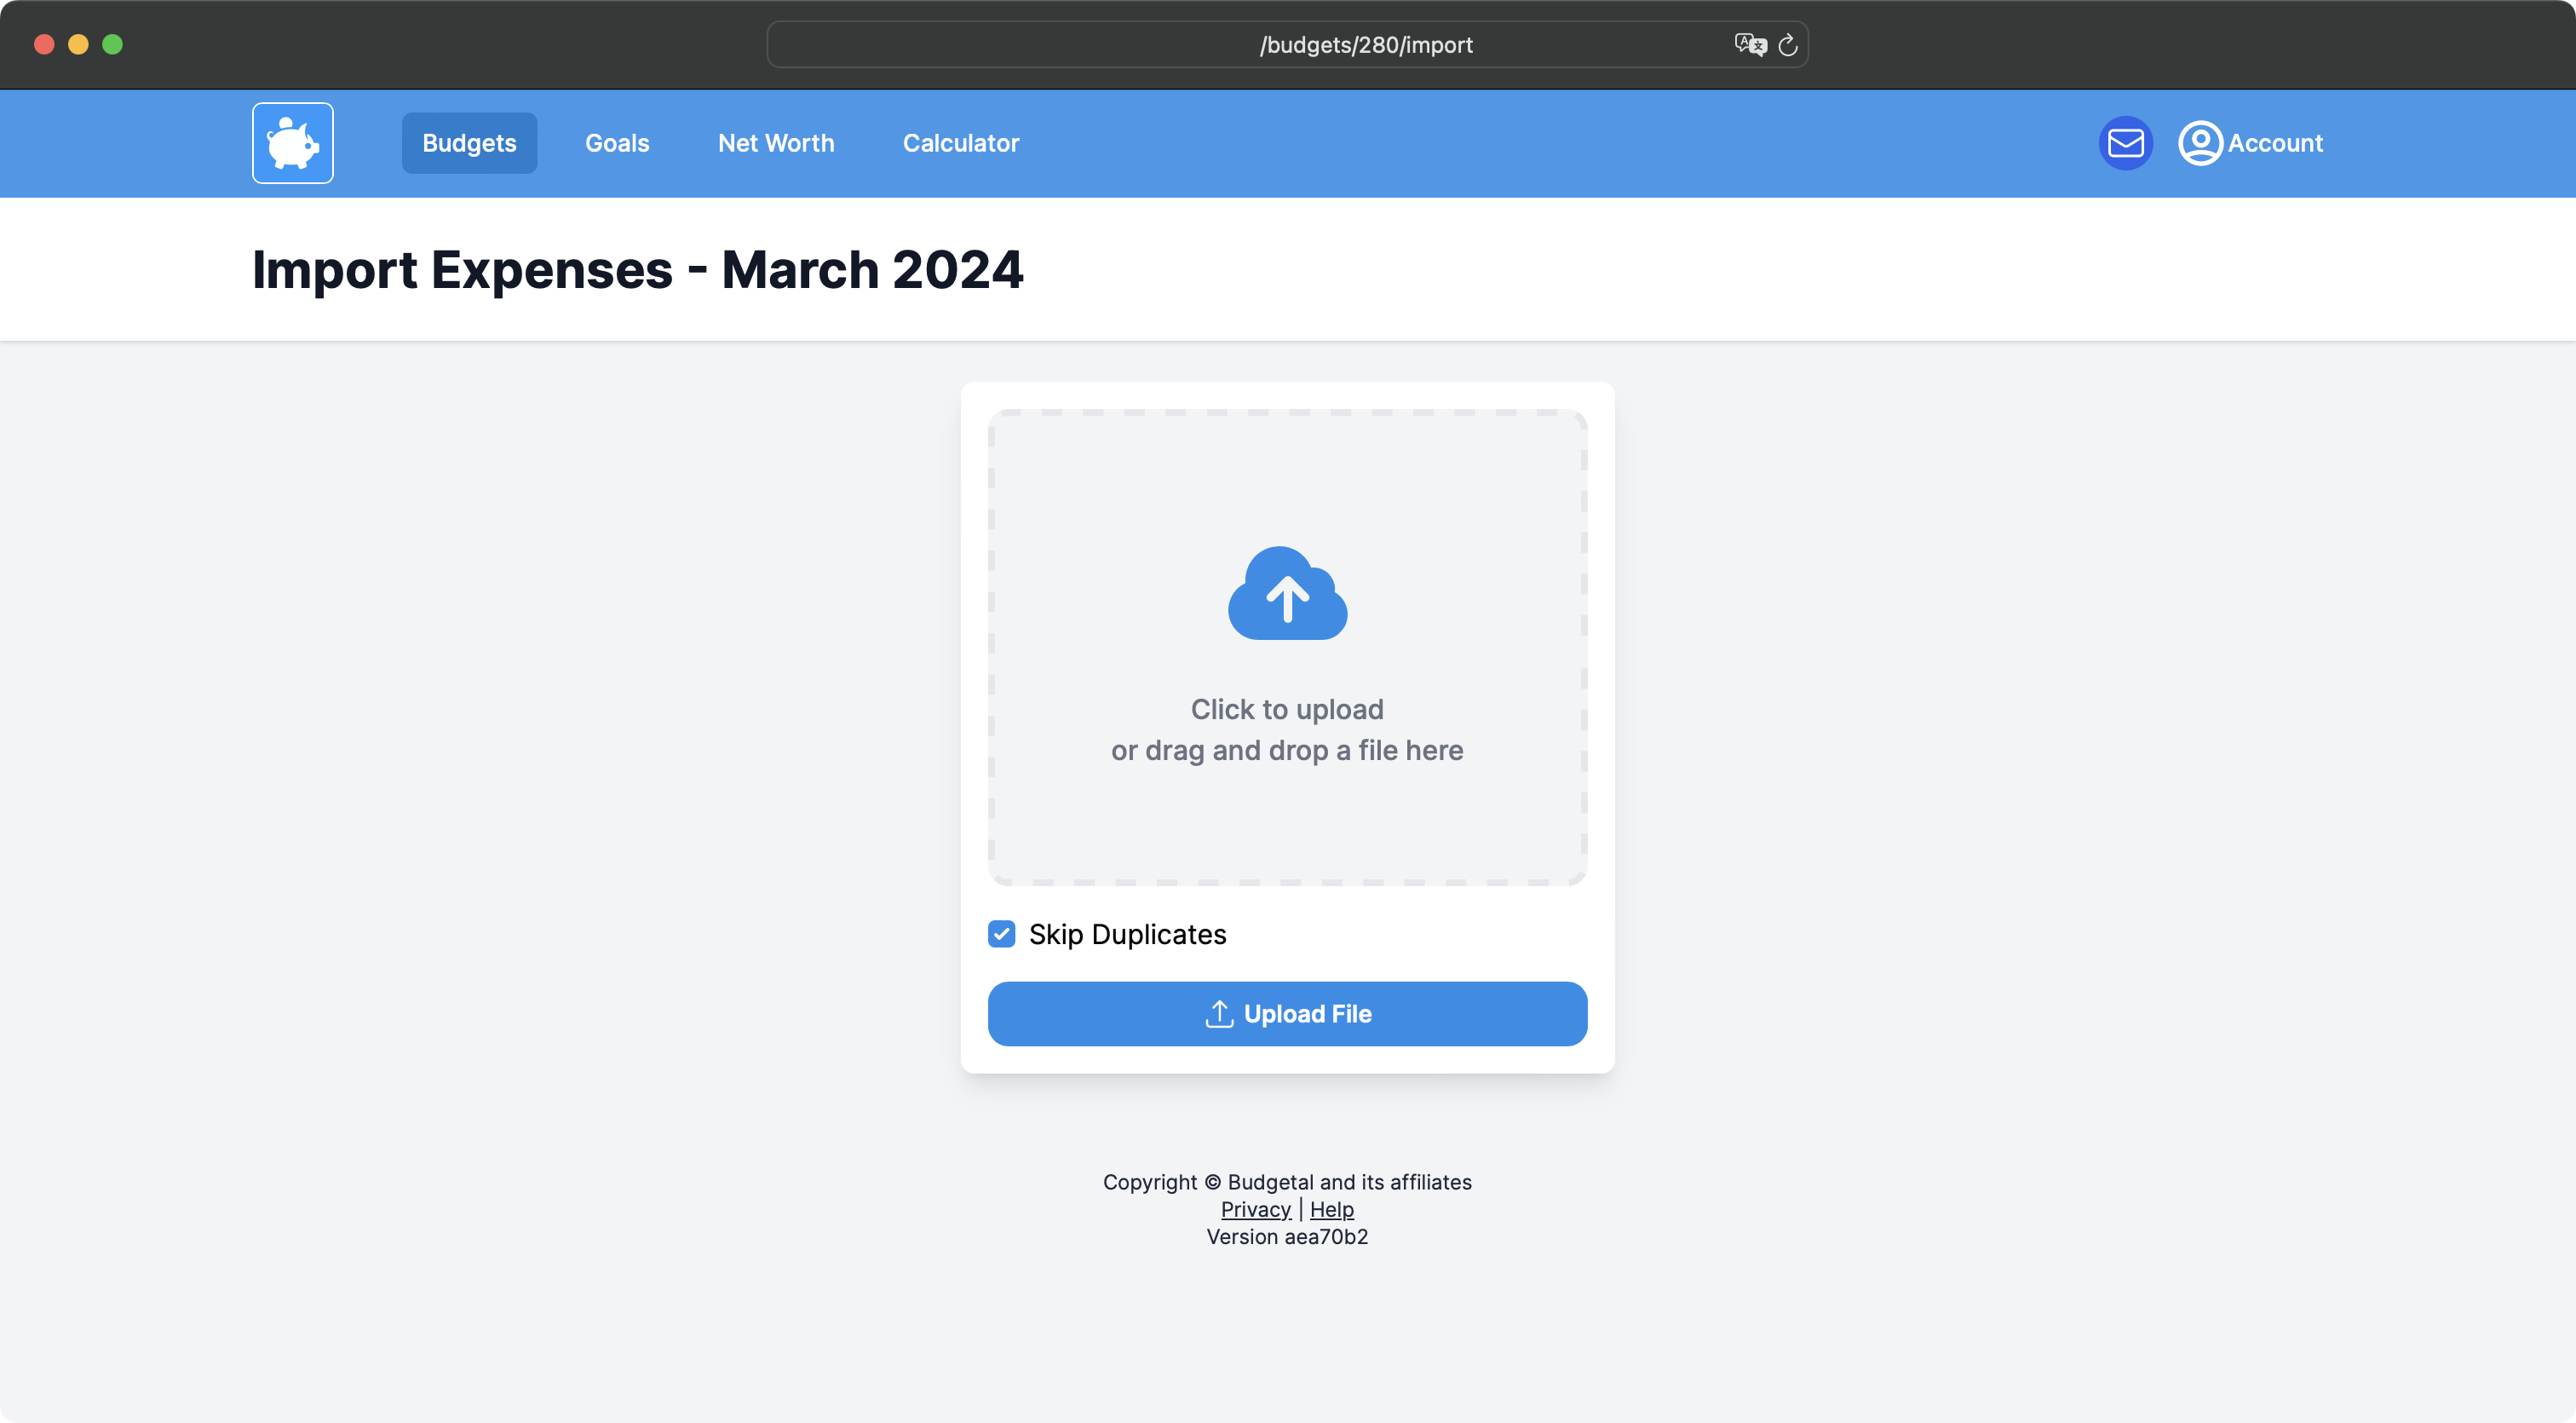Click the green macOS fullscreen window button
Image resolution: width=2576 pixels, height=1423 pixels.
coord(113,44)
